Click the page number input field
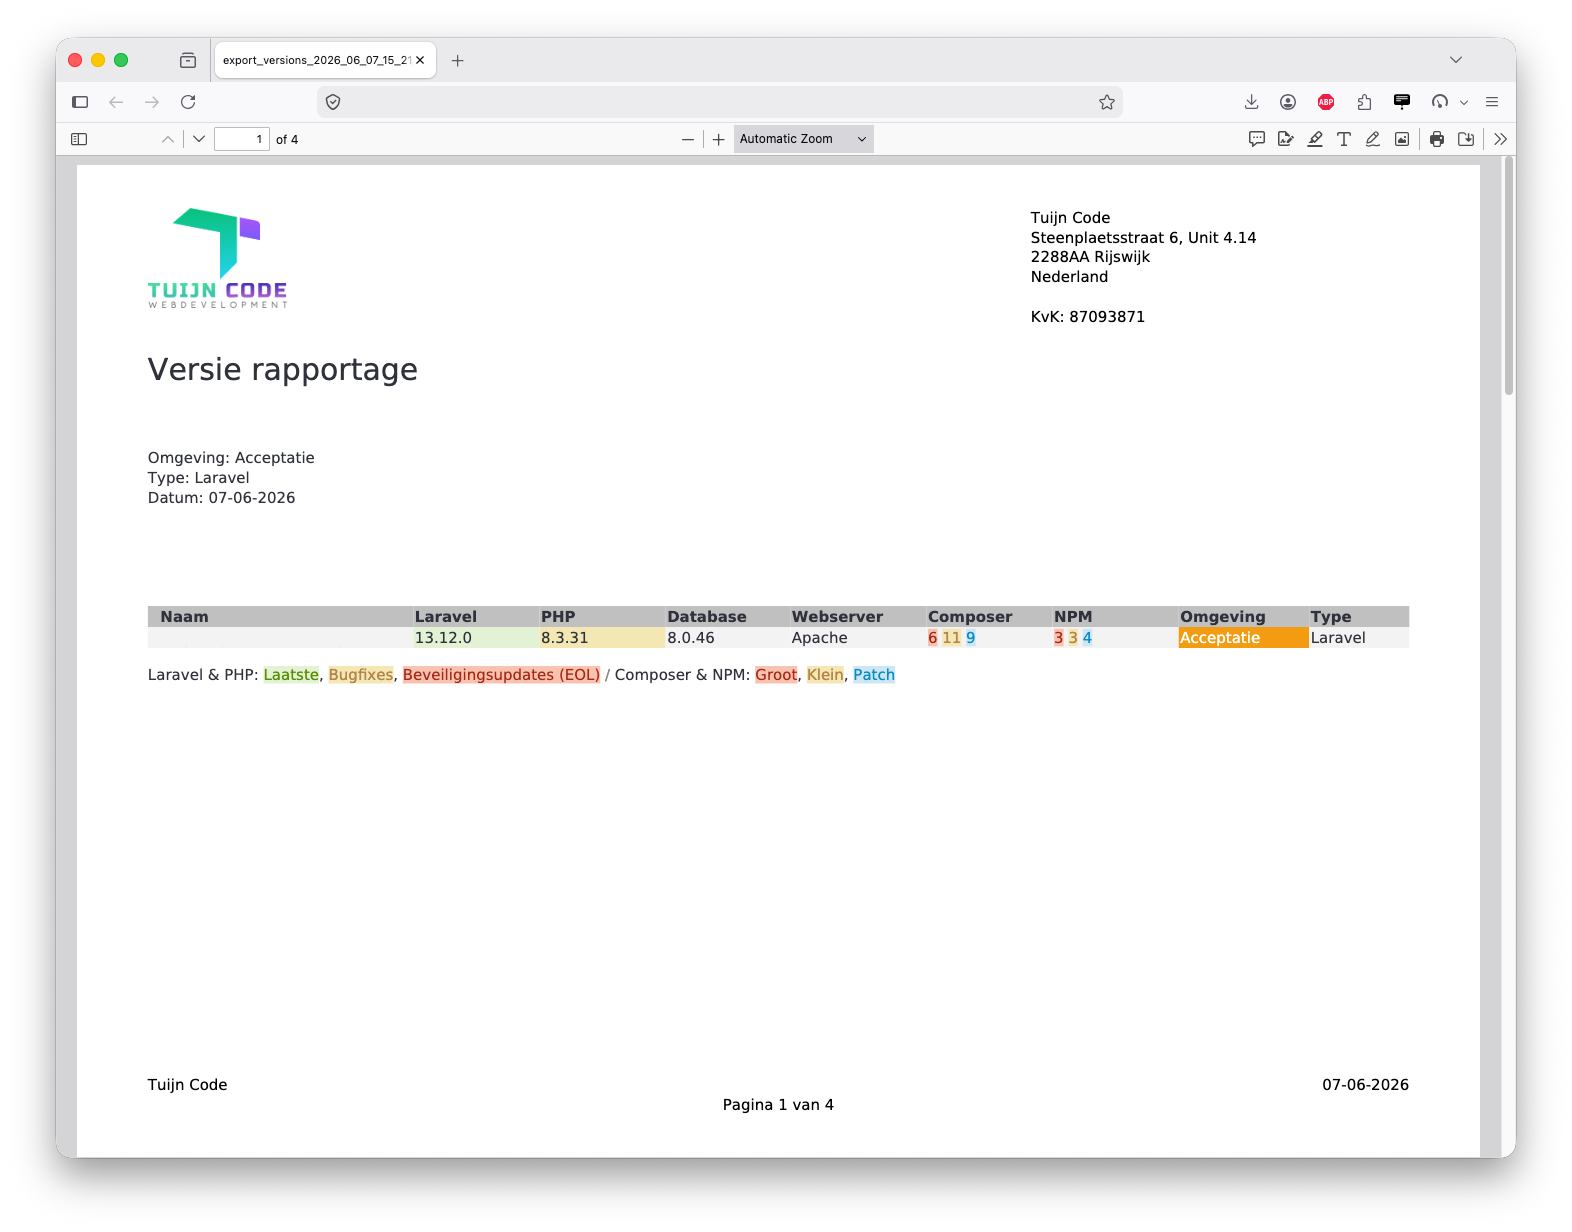Image resolution: width=1572 pixels, height=1232 pixels. coord(242,139)
